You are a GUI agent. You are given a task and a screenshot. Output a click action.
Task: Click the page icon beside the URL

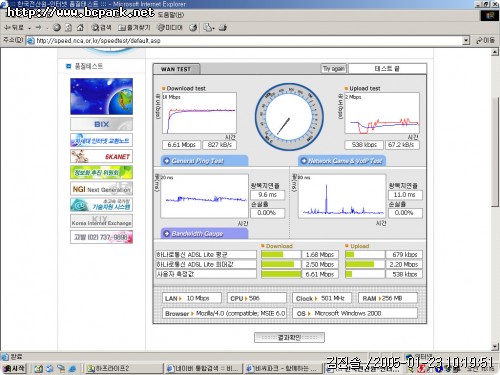coord(30,41)
